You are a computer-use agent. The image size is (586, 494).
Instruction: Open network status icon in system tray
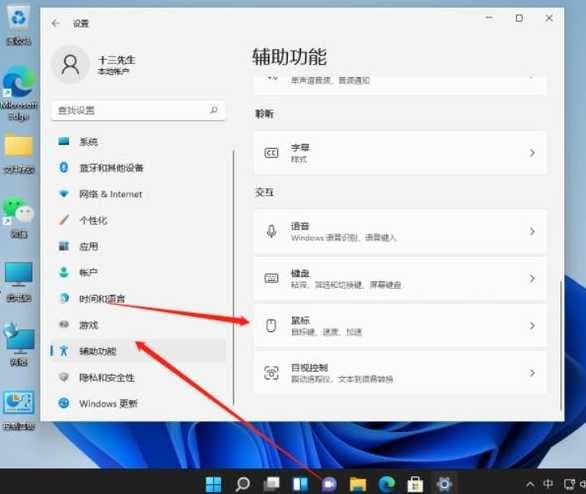569,484
